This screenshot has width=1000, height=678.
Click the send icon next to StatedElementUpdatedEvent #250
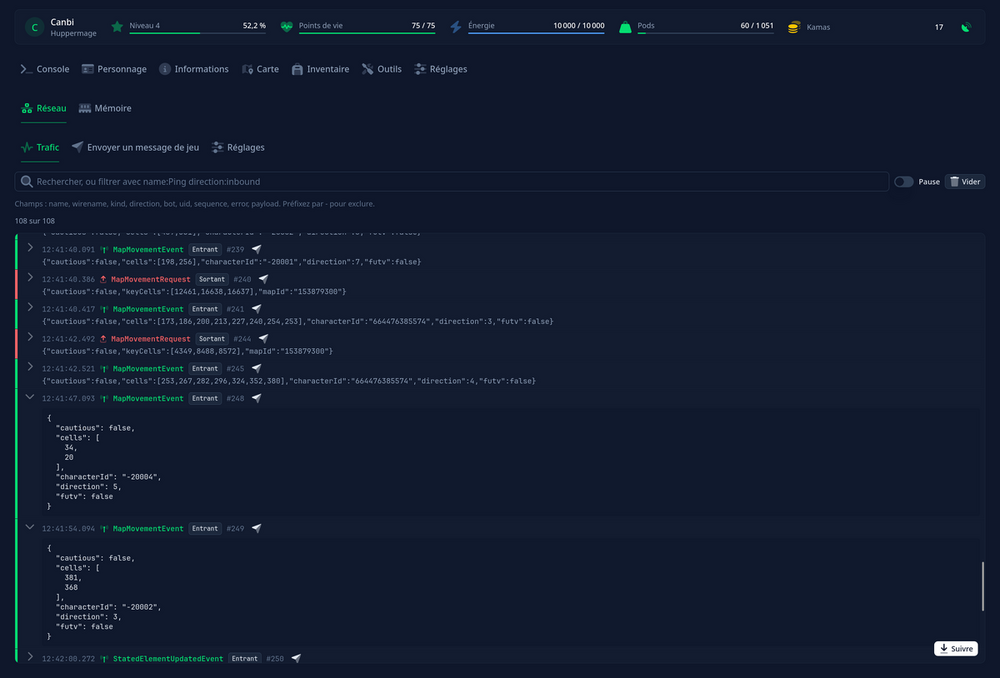pos(296,658)
